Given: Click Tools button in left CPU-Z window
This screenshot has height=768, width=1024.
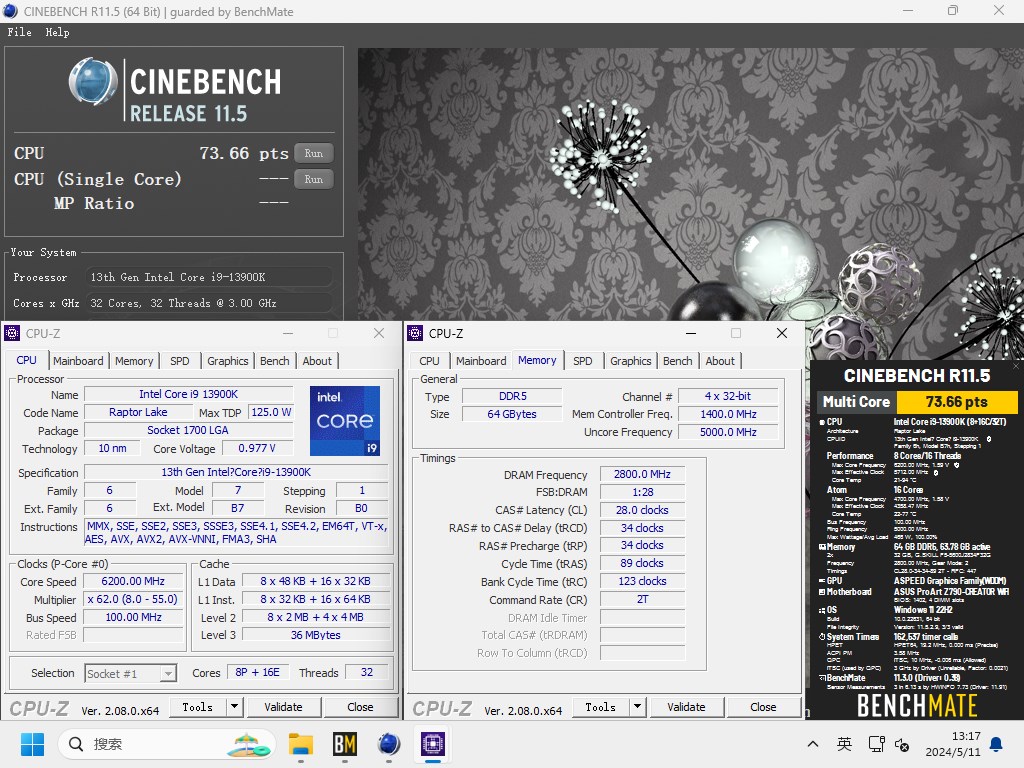Looking at the screenshot, I should (197, 707).
